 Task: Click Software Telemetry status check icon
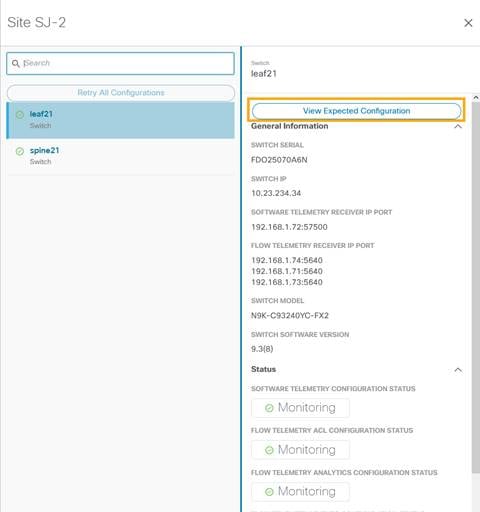click(x=269, y=408)
